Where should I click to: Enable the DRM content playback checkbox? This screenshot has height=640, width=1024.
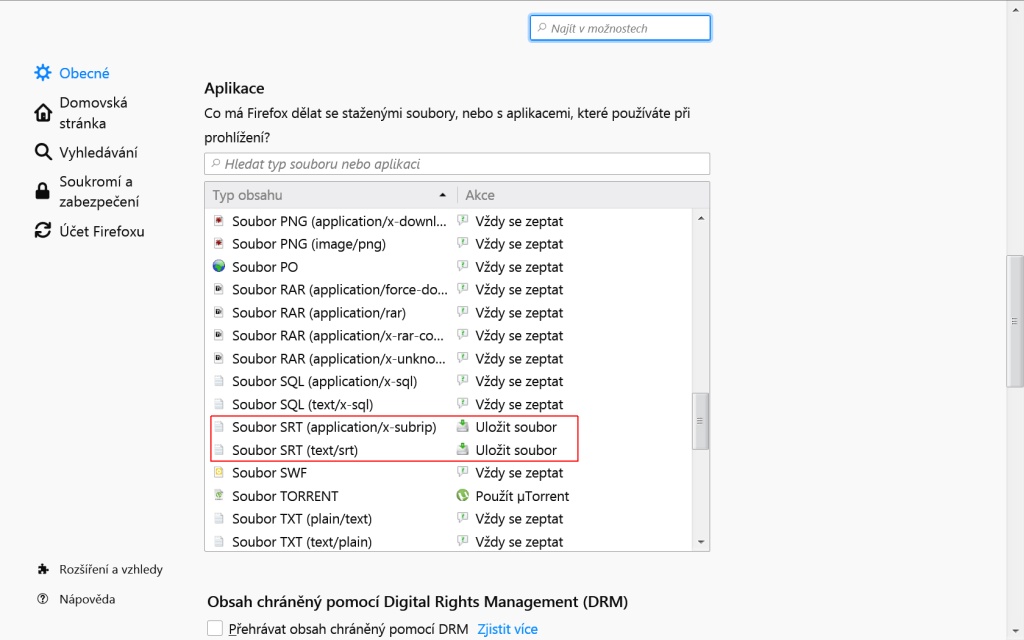click(215, 629)
